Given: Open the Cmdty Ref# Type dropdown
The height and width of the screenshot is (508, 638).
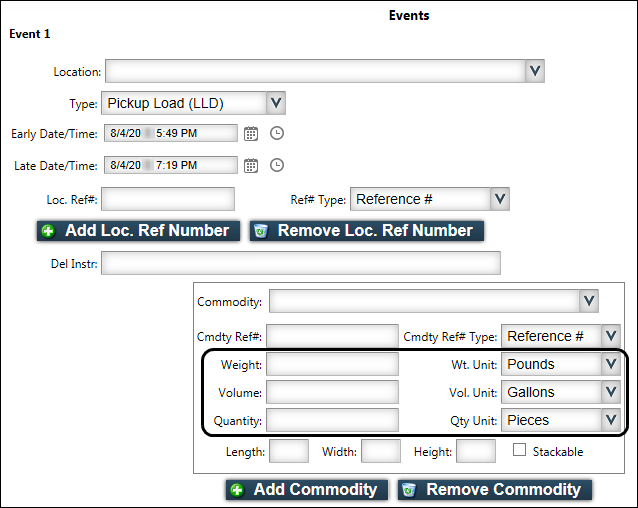Looking at the screenshot, I should click(611, 336).
